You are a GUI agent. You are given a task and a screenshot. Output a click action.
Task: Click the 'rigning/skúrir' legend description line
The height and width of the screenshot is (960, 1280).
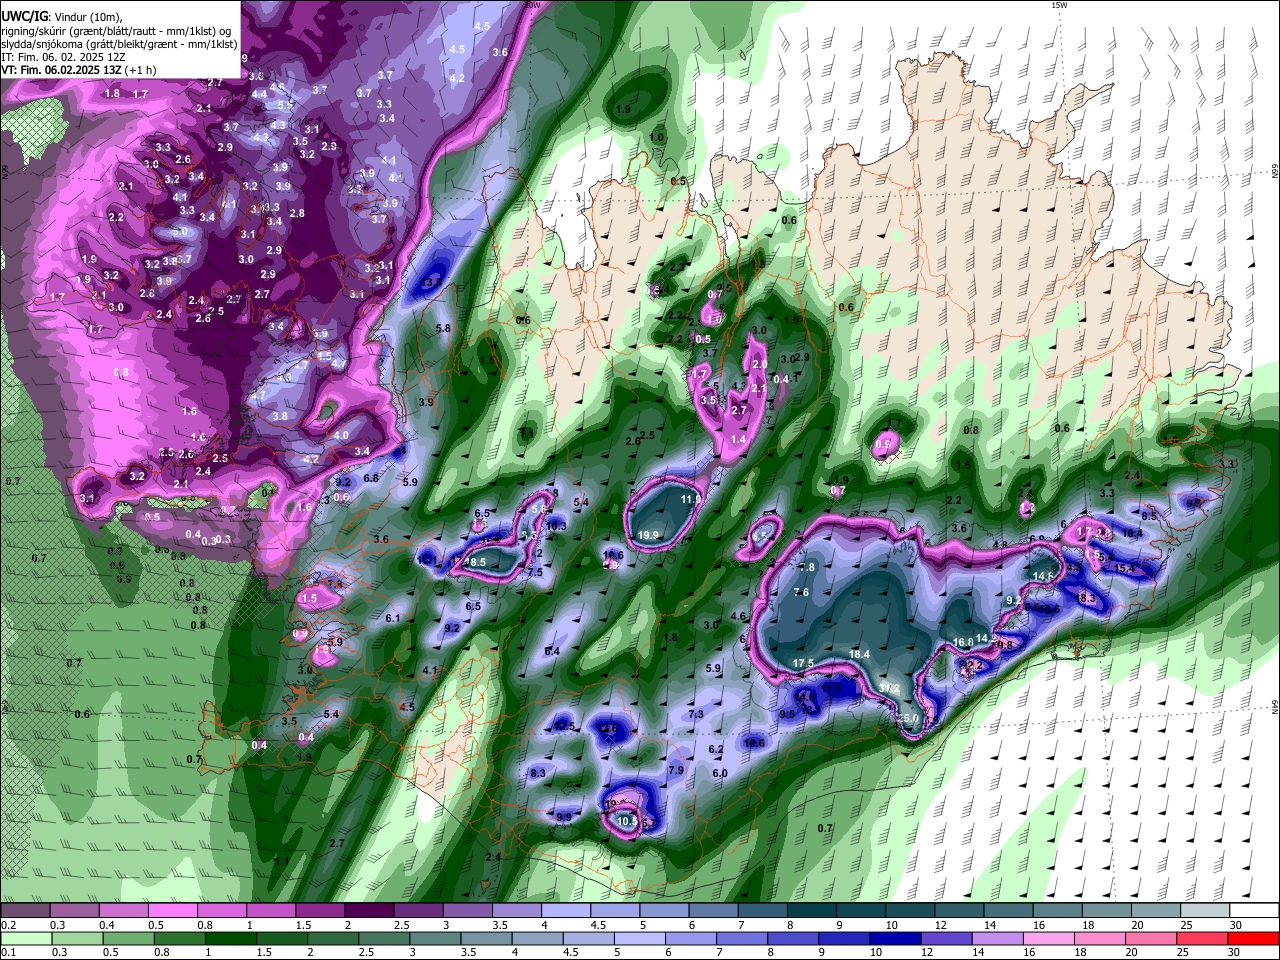pos(116,30)
